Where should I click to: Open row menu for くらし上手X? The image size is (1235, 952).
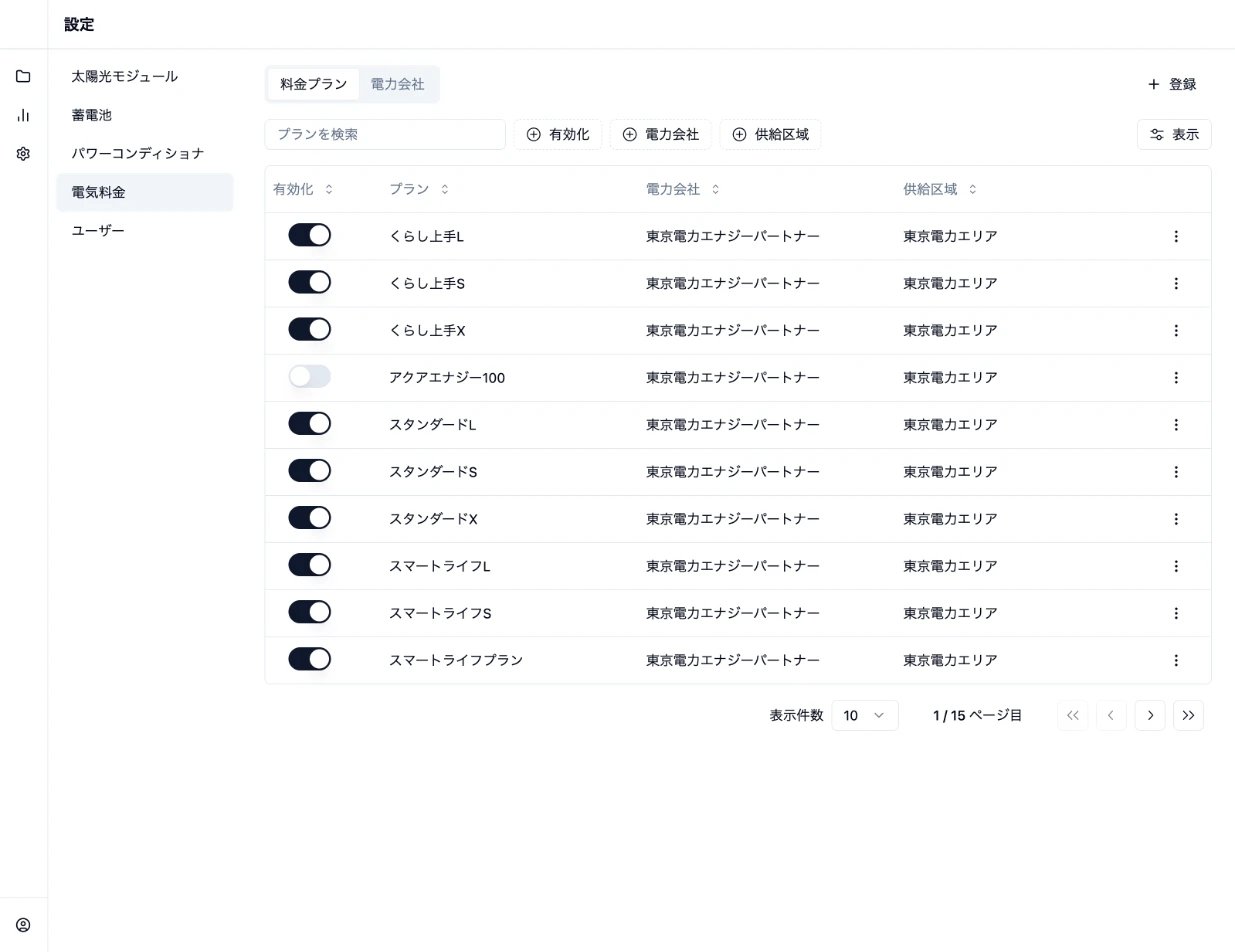[x=1176, y=330]
